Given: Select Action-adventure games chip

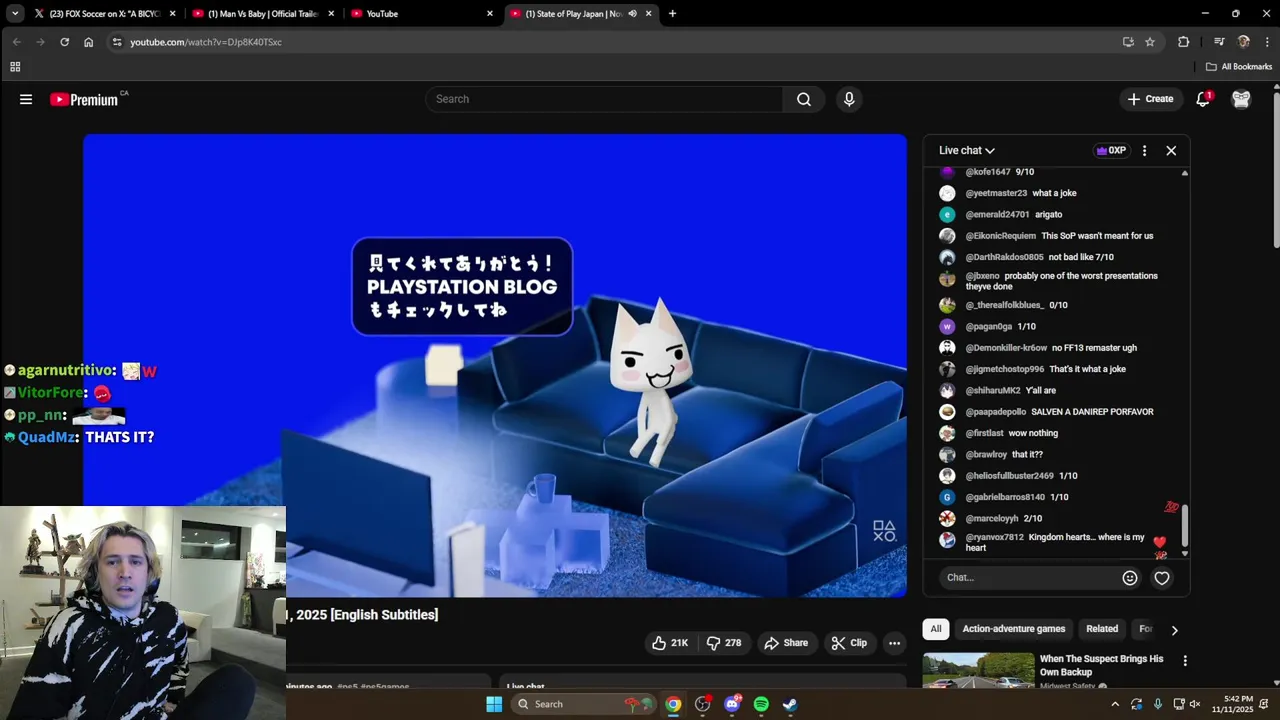Looking at the screenshot, I should [x=1014, y=629].
